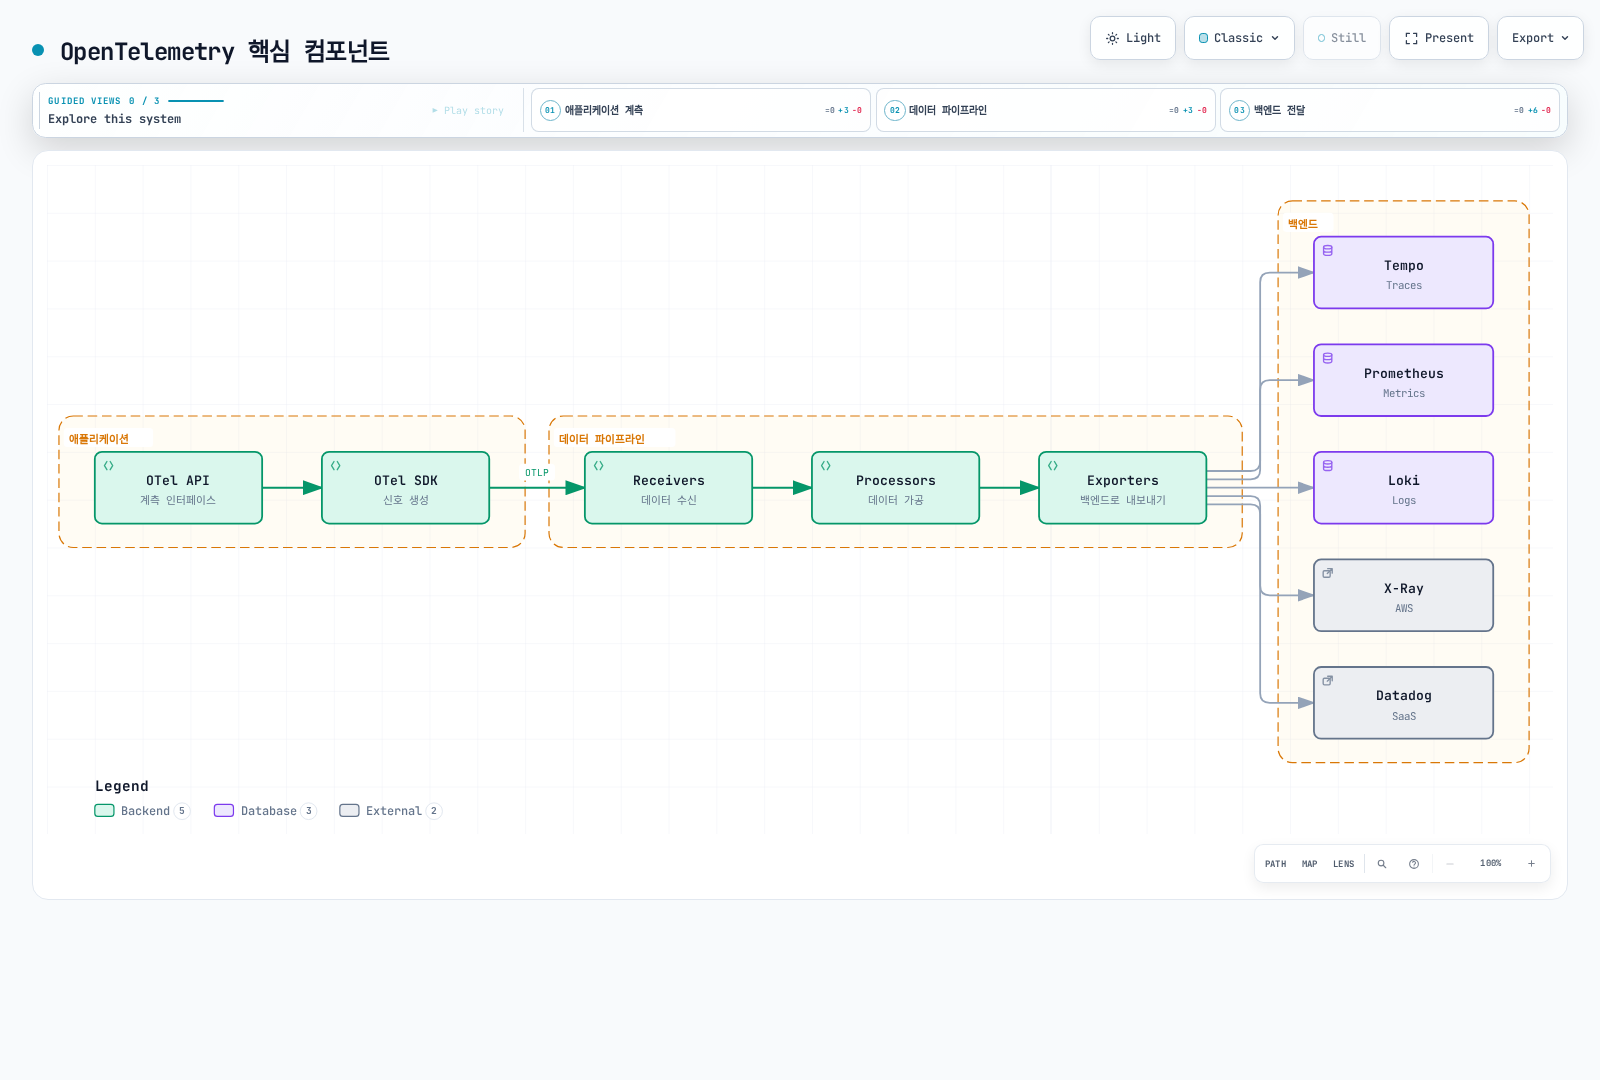Image resolution: width=1600 pixels, height=1080 pixels.
Task: Click the code icon on OTel SDK node
Action: point(336,466)
